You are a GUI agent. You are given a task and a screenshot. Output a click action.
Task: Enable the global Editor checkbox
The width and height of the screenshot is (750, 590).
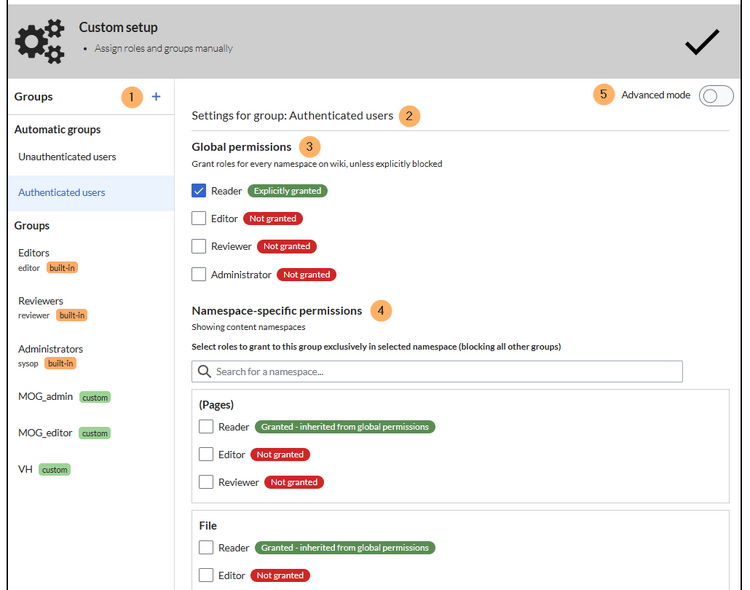pos(199,218)
